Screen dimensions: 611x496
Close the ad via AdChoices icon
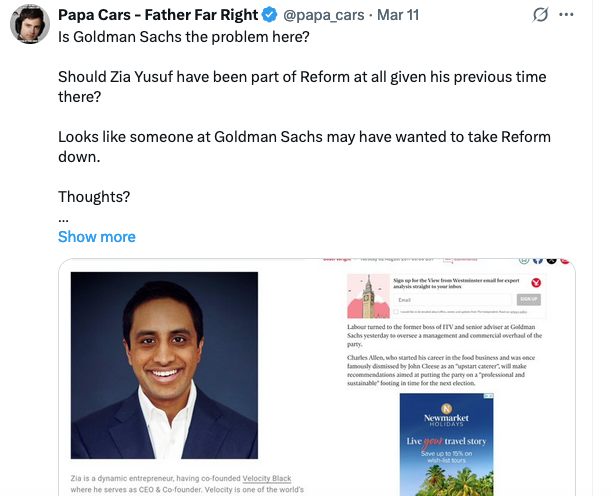[x=489, y=398]
